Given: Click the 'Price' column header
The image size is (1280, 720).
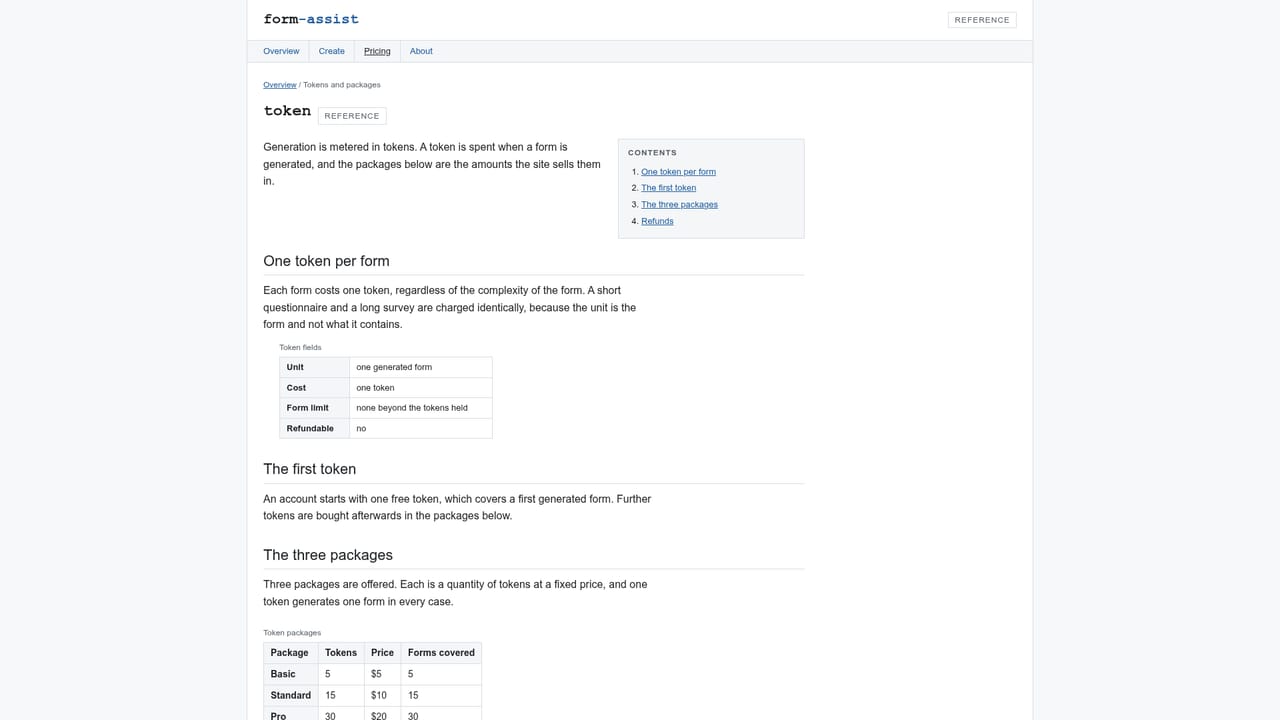Looking at the screenshot, I should [382, 653].
